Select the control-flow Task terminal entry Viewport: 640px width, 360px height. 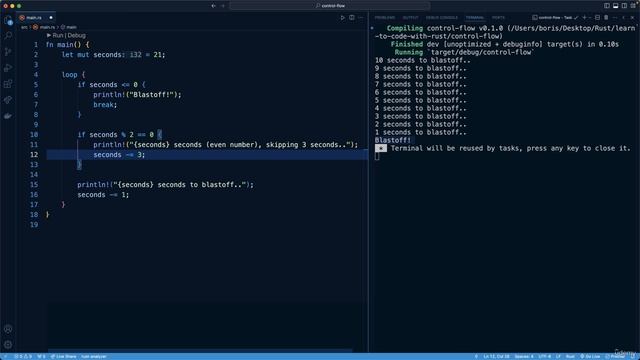tap(555, 18)
